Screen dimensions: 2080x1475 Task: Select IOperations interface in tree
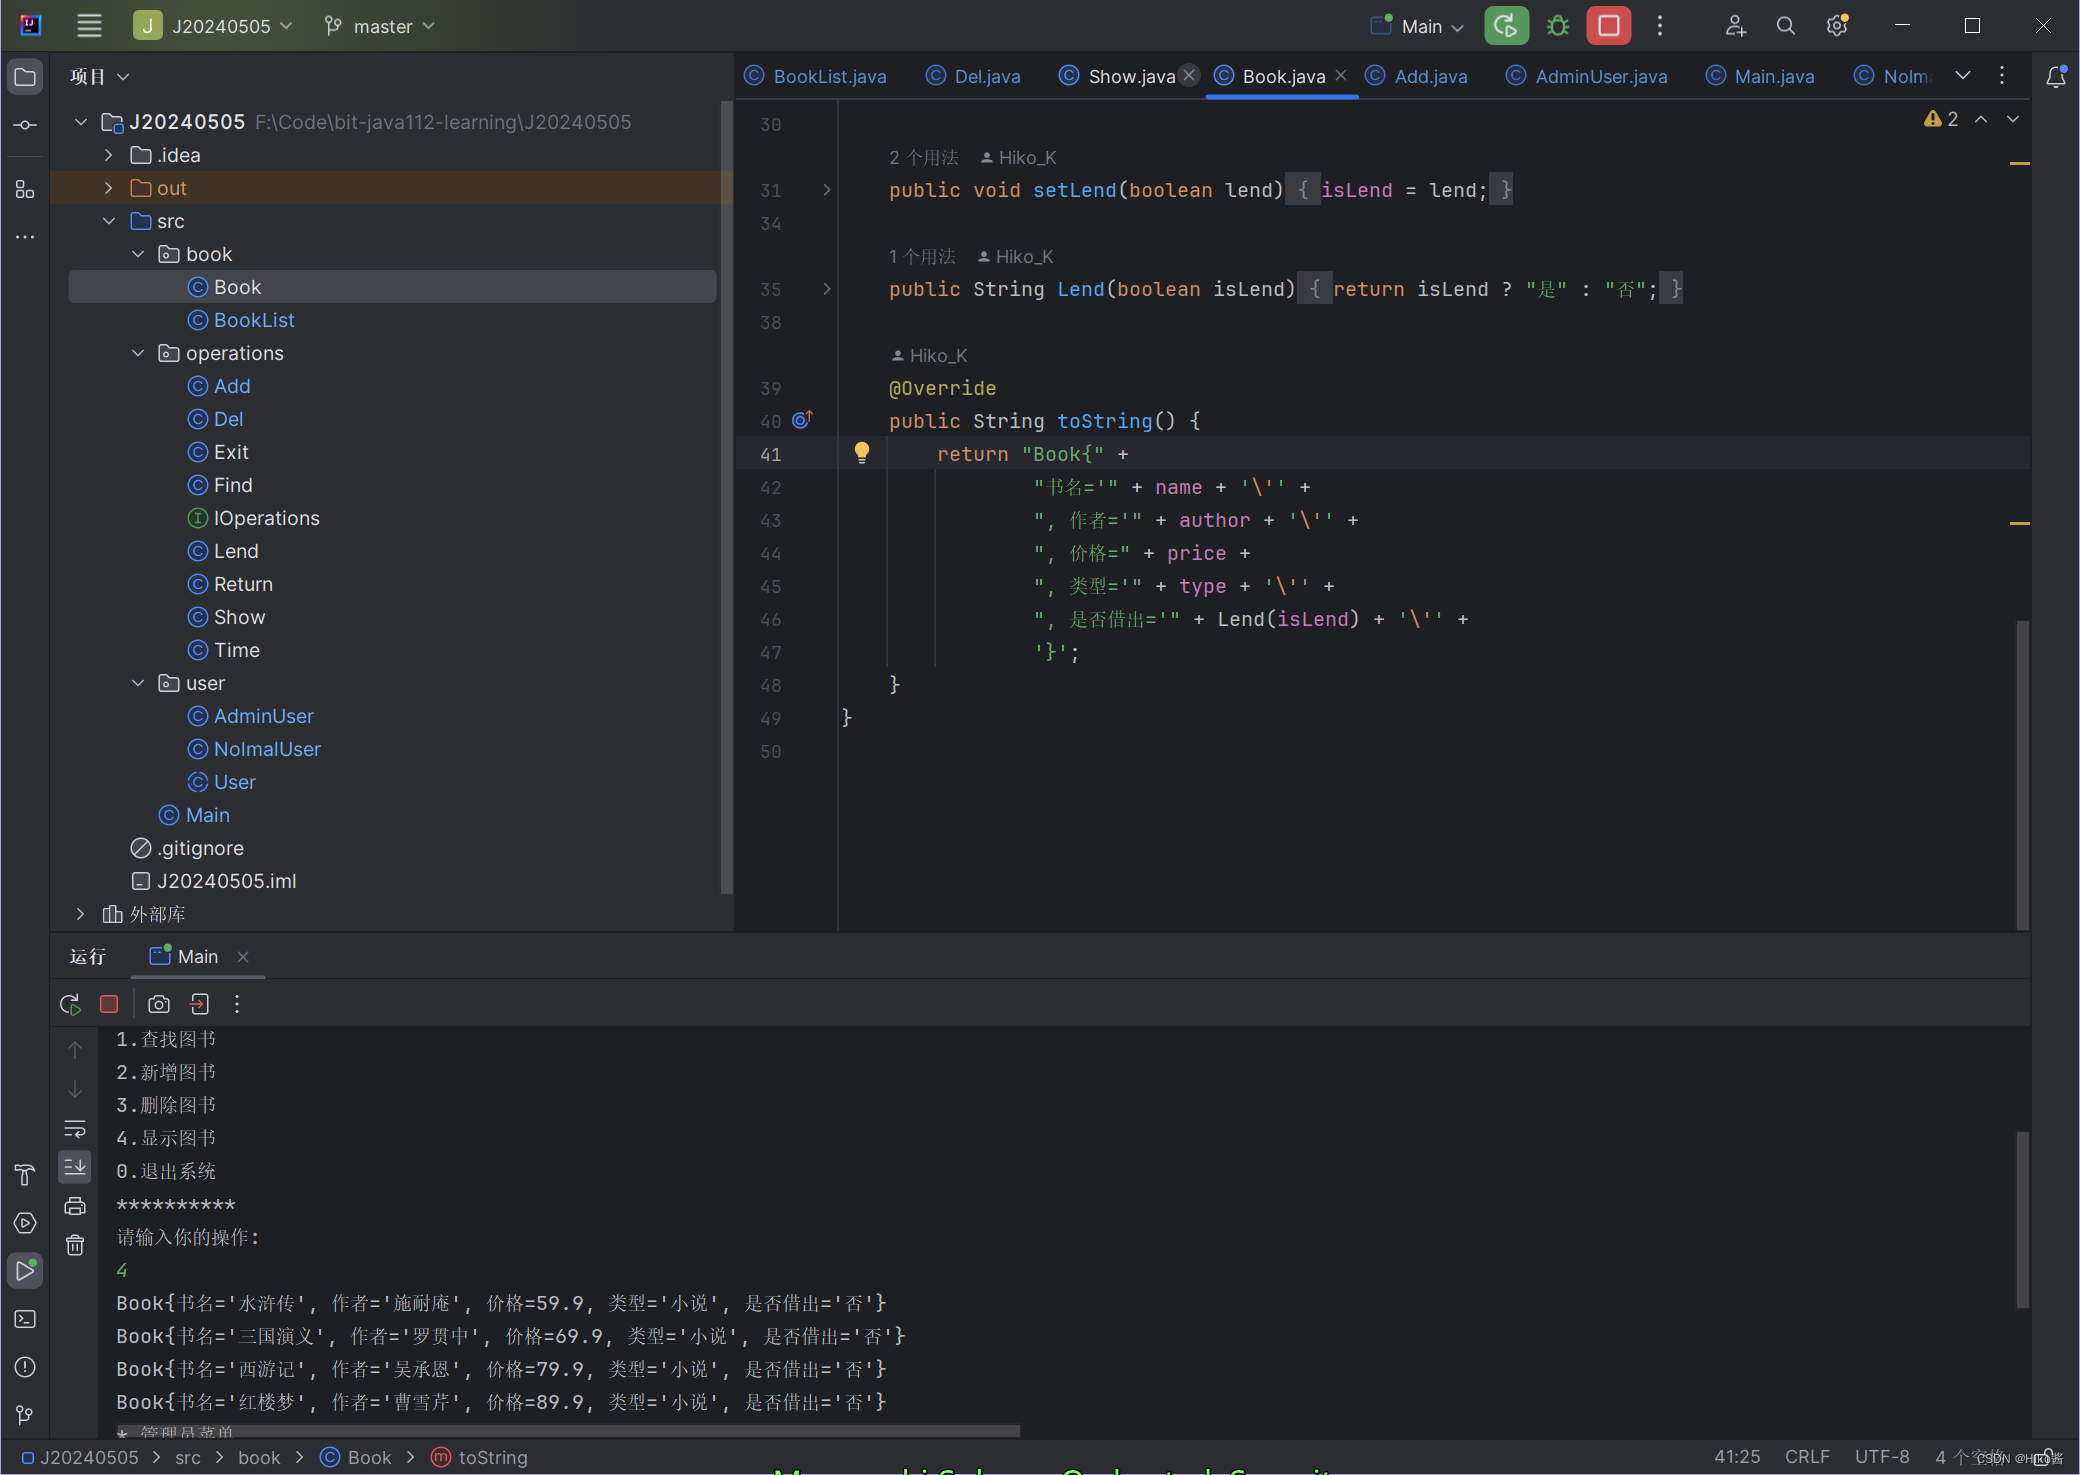pos(266,518)
